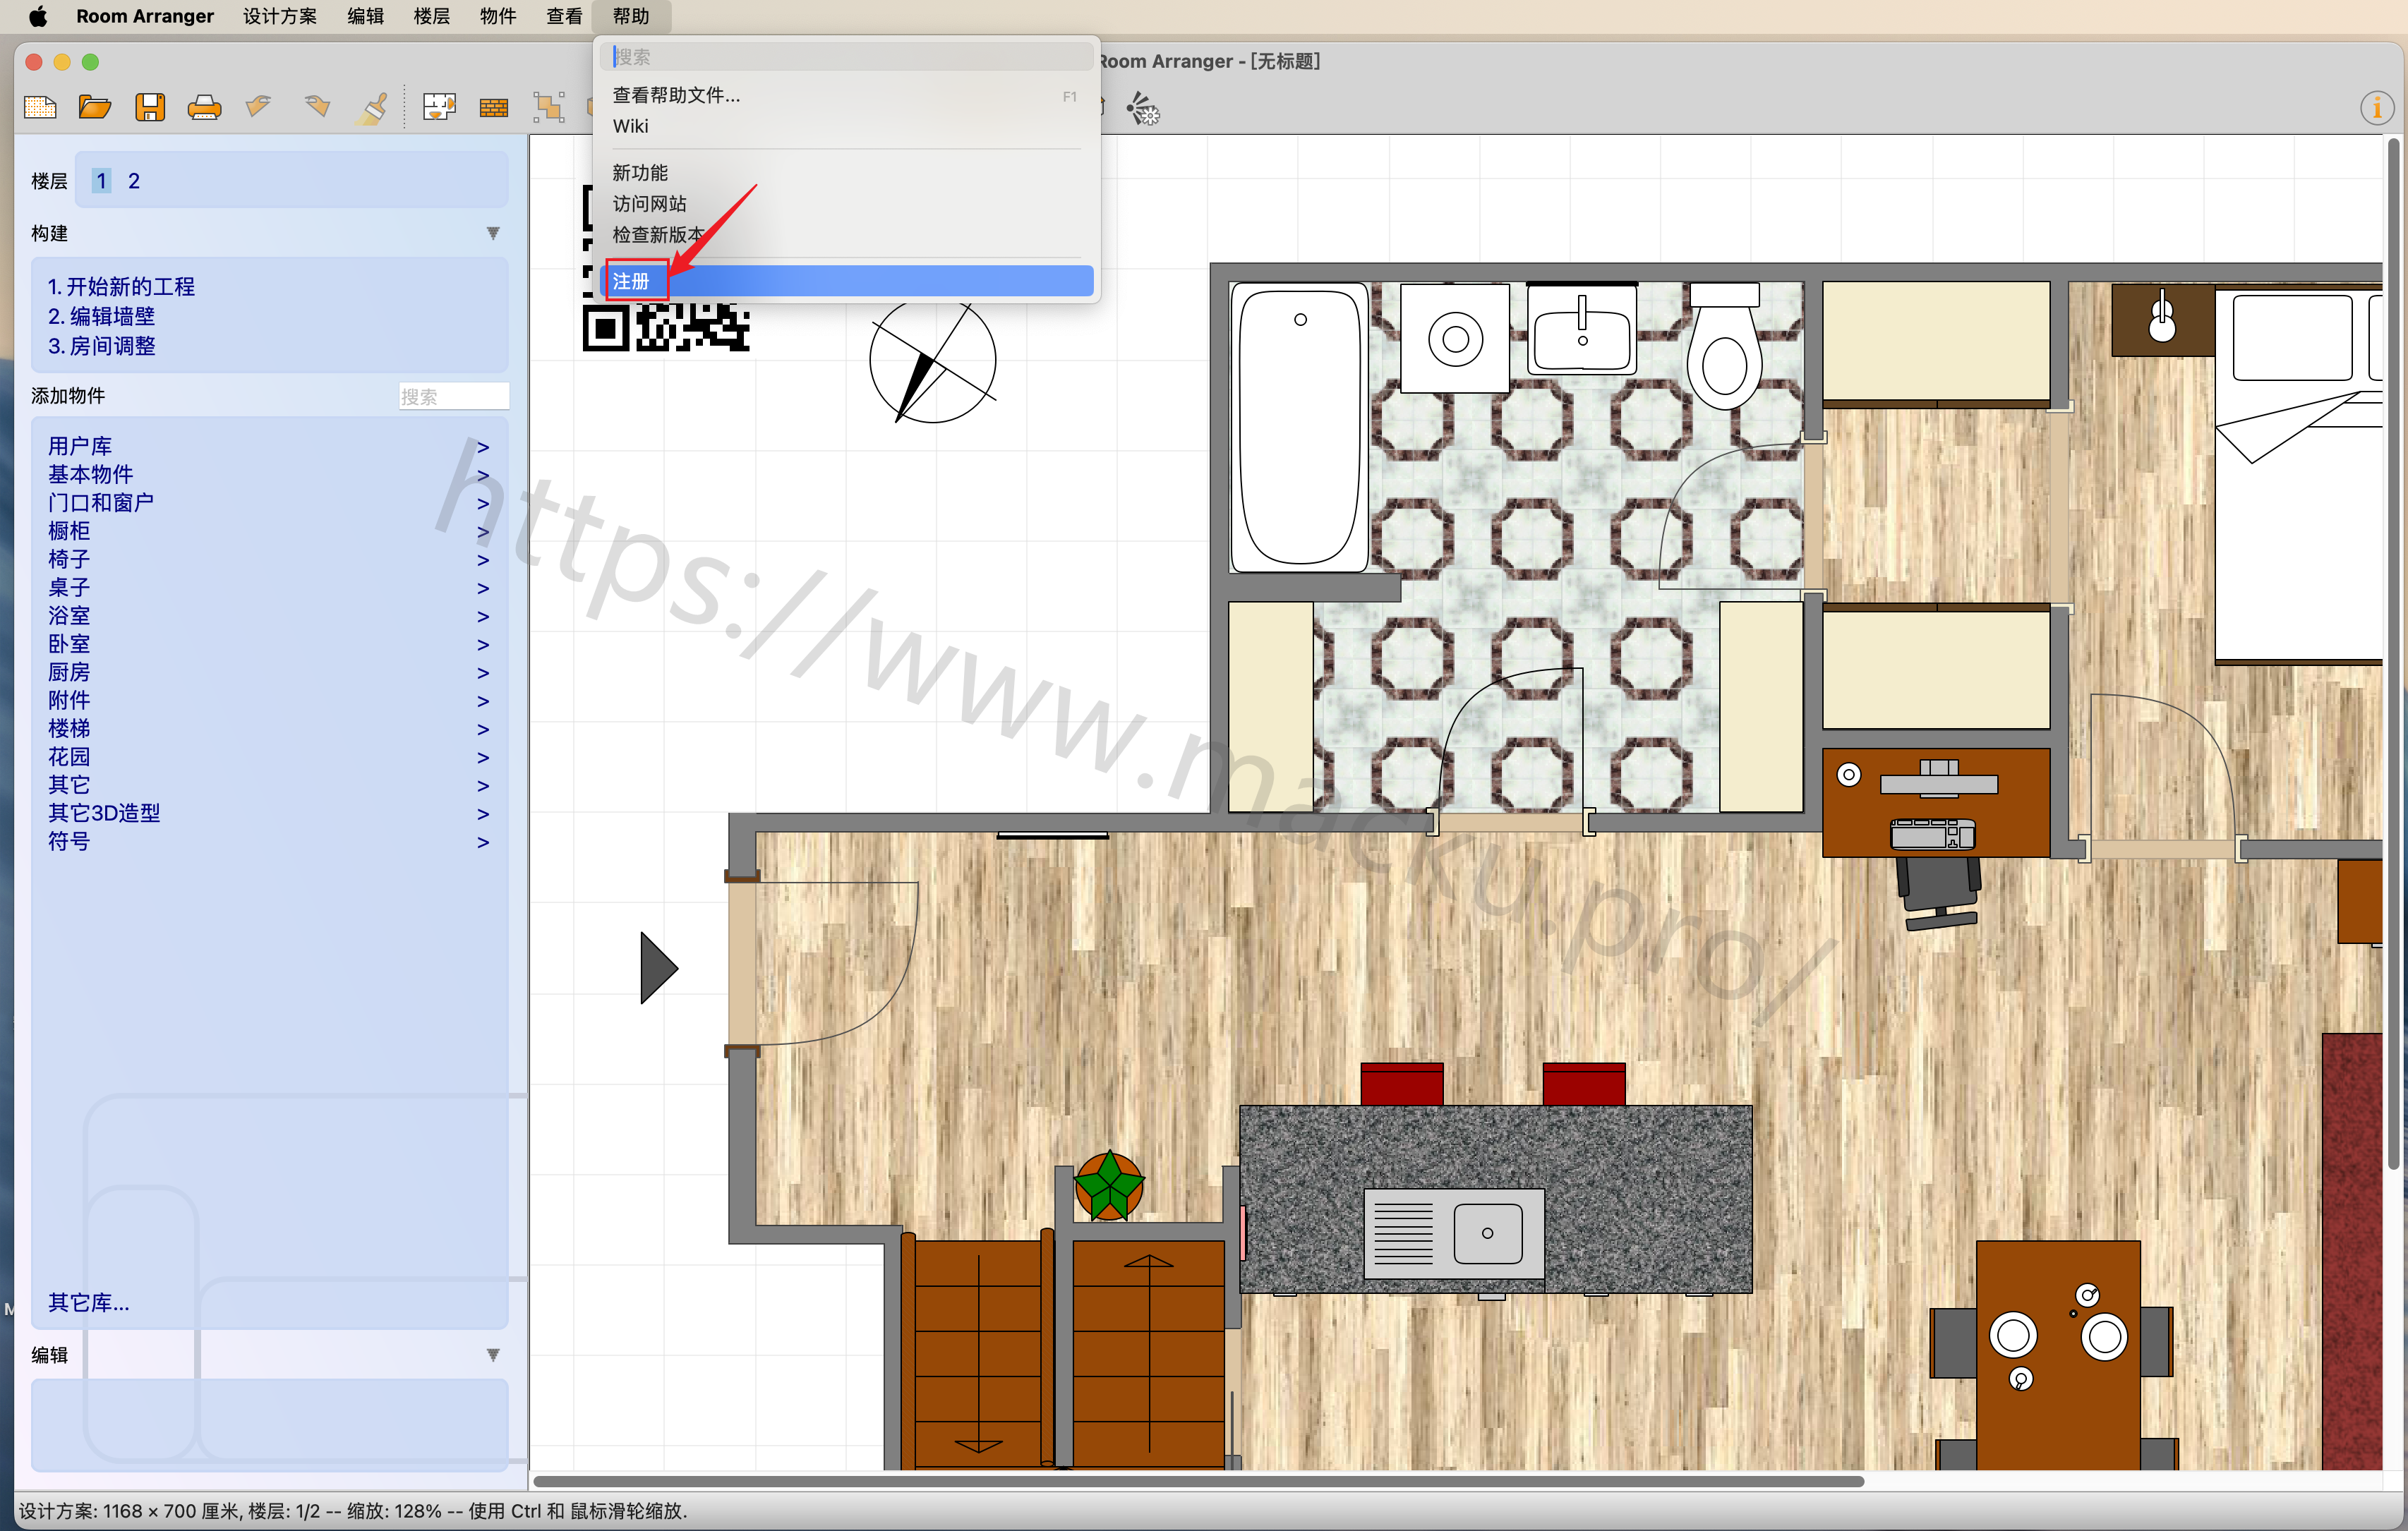Open the 橱柜 category
This screenshot has height=1531, width=2408.
[x=69, y=531]
